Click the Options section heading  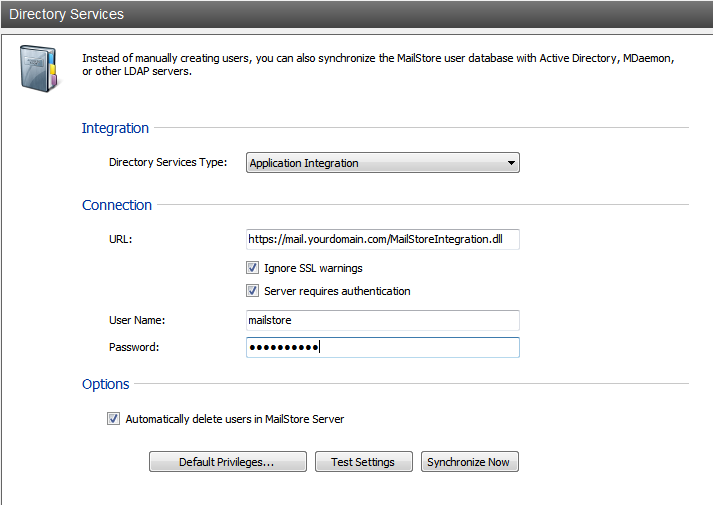point(105,384)
